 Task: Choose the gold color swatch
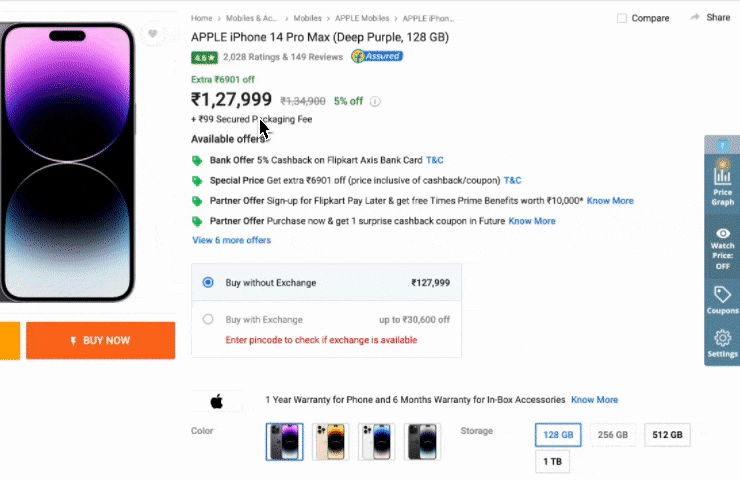pyautogui.click(x=330, y=441)
